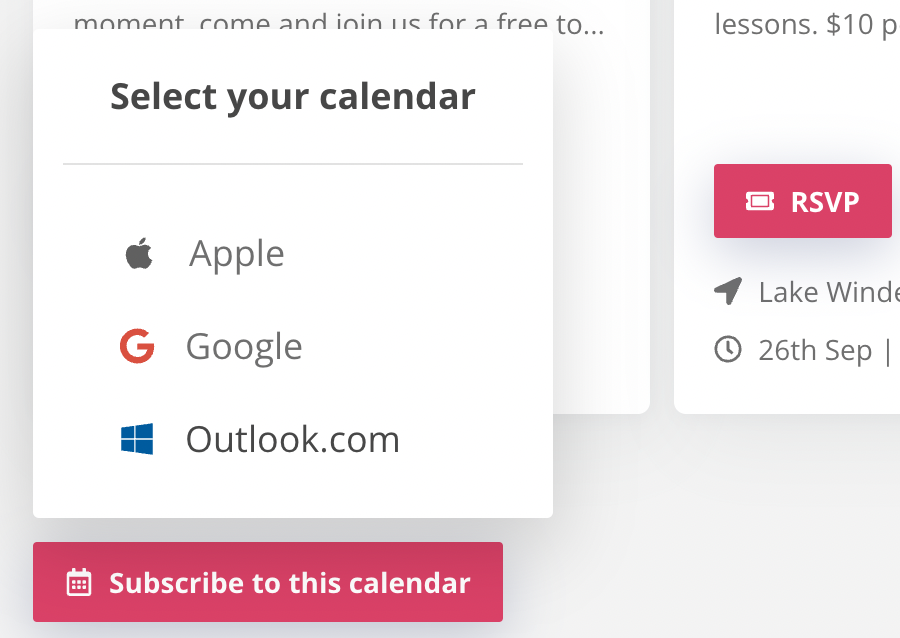Select Google from the calendar list

click(x=243, y=346)
